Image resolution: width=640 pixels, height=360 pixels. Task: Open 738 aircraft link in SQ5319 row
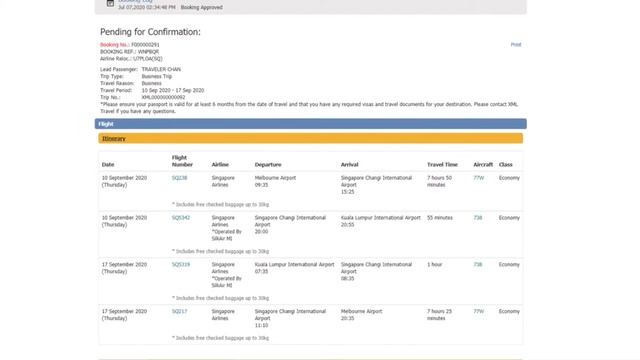tap(478, 264)
